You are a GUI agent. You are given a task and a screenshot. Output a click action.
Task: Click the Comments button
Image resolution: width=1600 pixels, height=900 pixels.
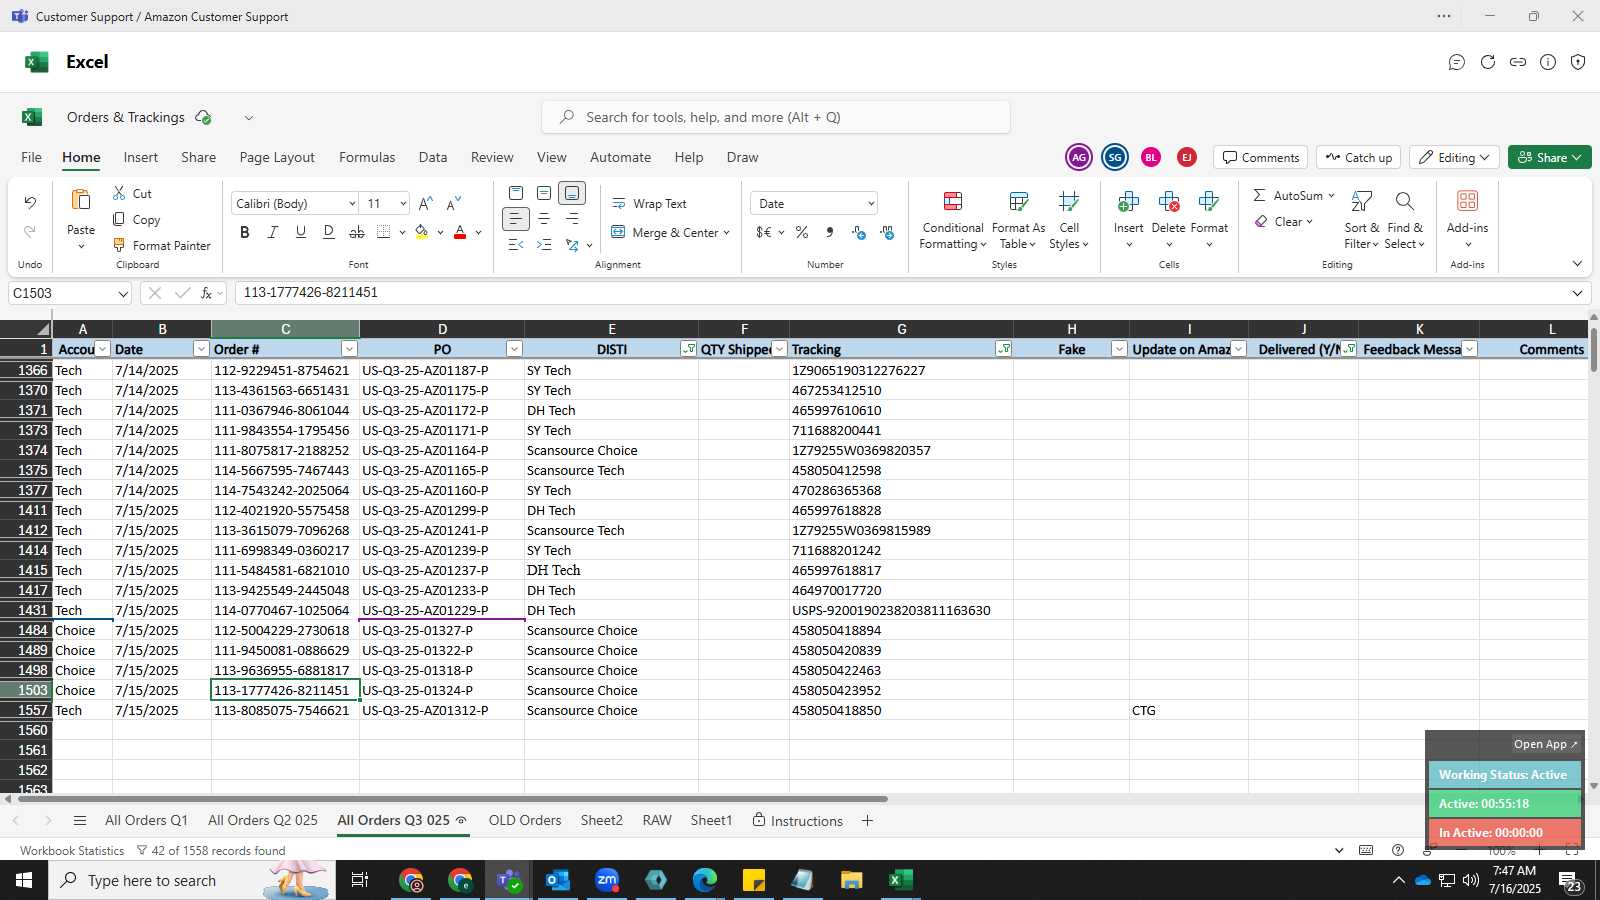coord(1260,157)
